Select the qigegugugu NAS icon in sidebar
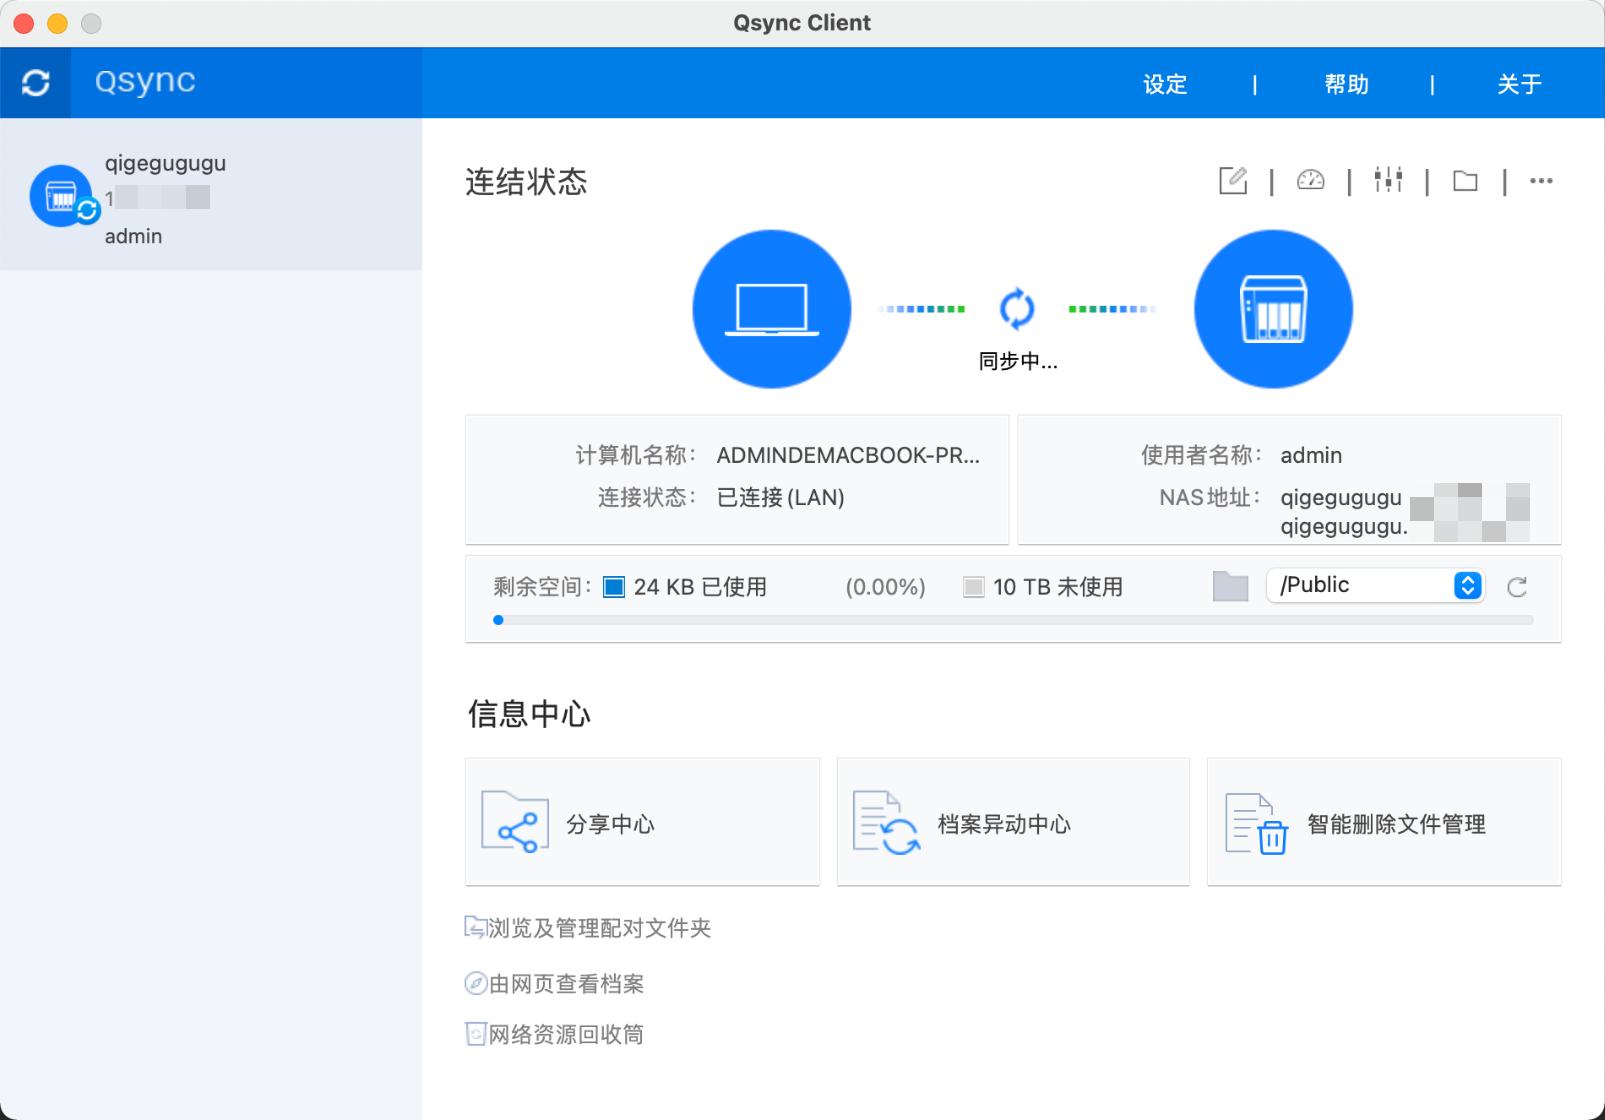This screenshot has height=1120, width=1605. coord(62,196)
